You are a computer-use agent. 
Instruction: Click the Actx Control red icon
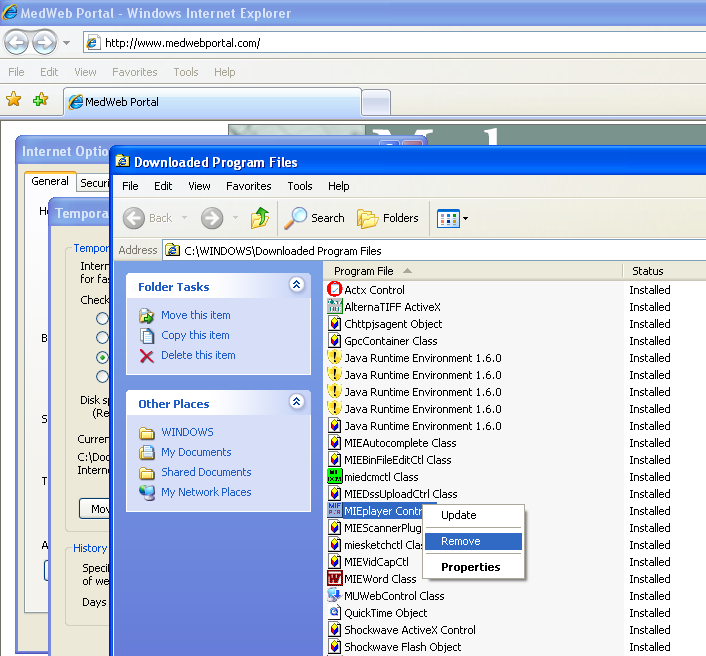pos(335,290)
